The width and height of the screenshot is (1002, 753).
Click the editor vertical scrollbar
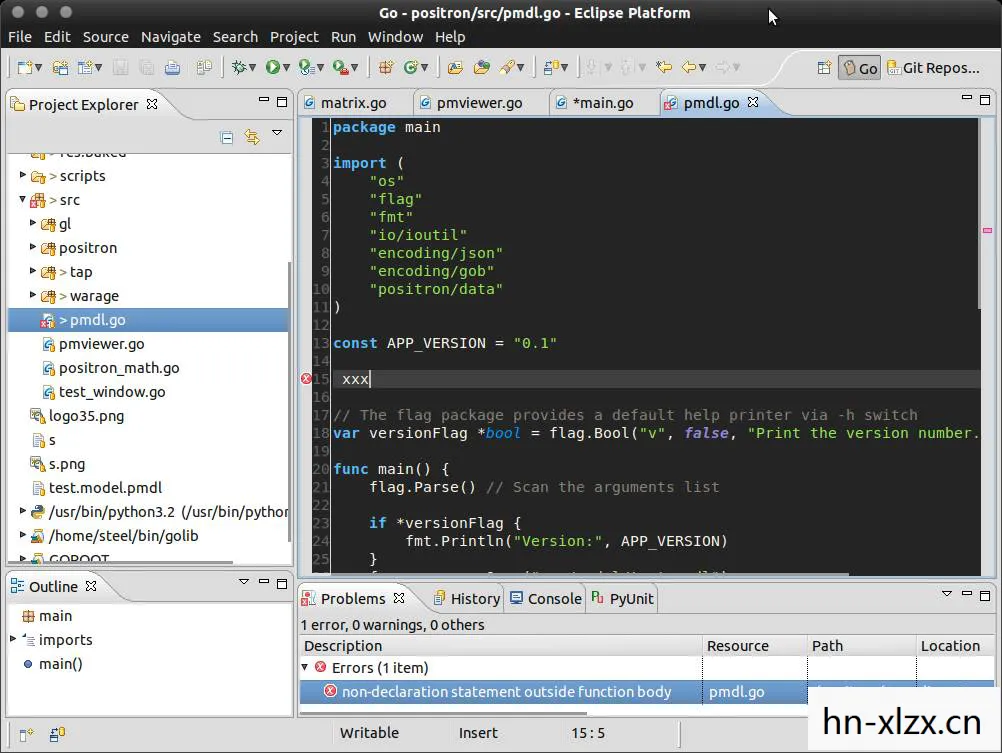978,214
